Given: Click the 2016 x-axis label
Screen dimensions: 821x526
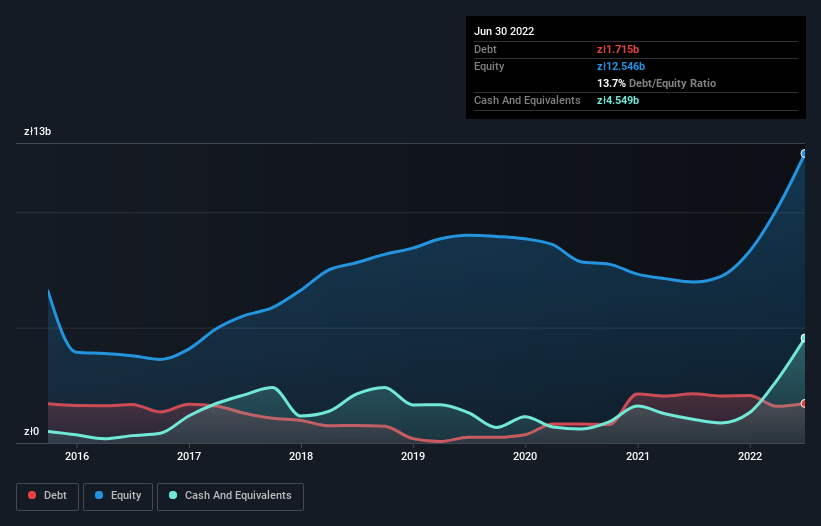Looking at the screenshot, I should point(77,456).
